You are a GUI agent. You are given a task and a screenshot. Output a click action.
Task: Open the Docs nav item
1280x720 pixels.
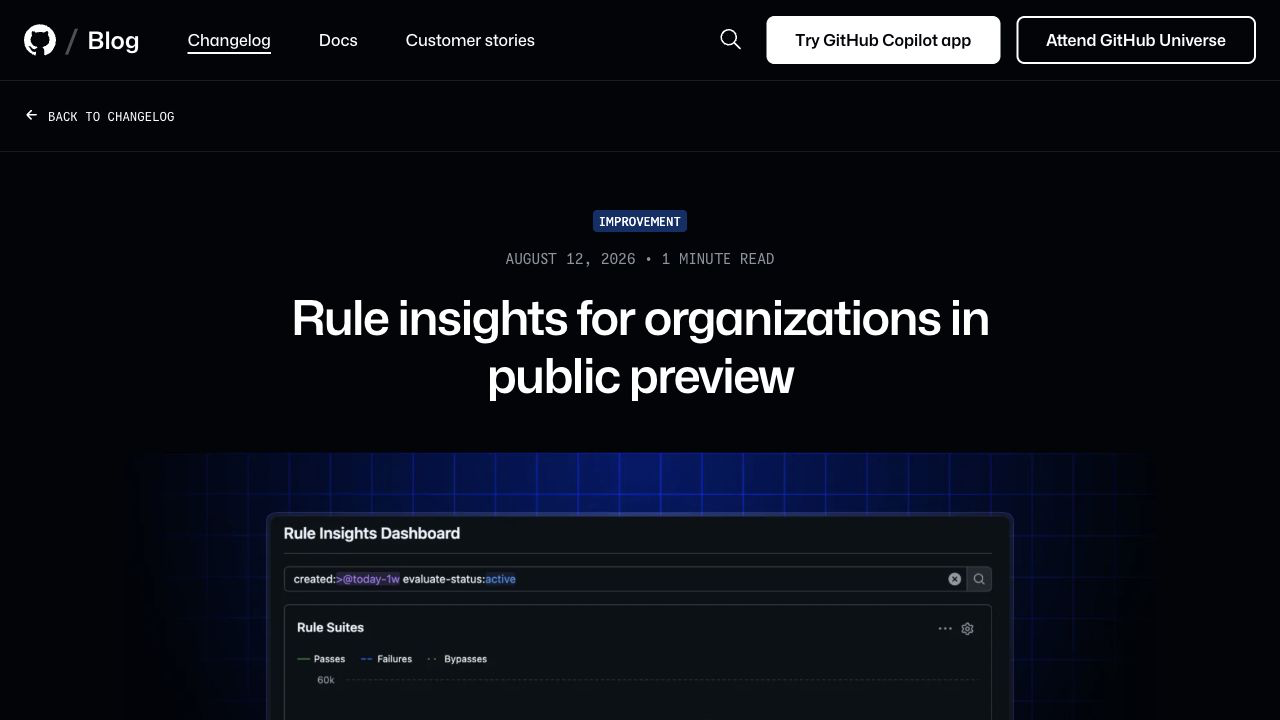point(338,40)
